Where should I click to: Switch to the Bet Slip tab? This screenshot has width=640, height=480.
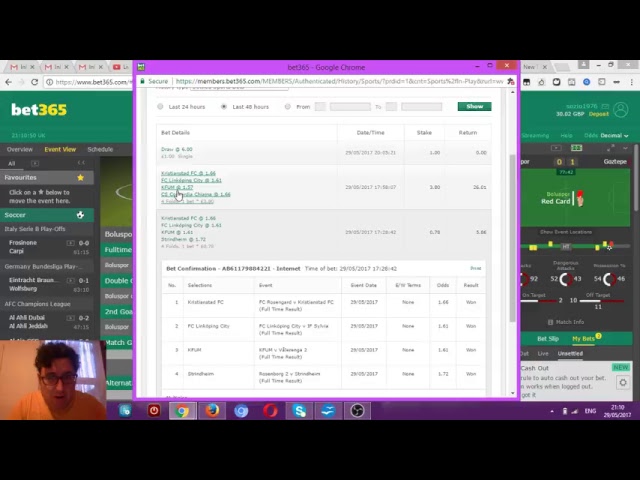(548, 339)
